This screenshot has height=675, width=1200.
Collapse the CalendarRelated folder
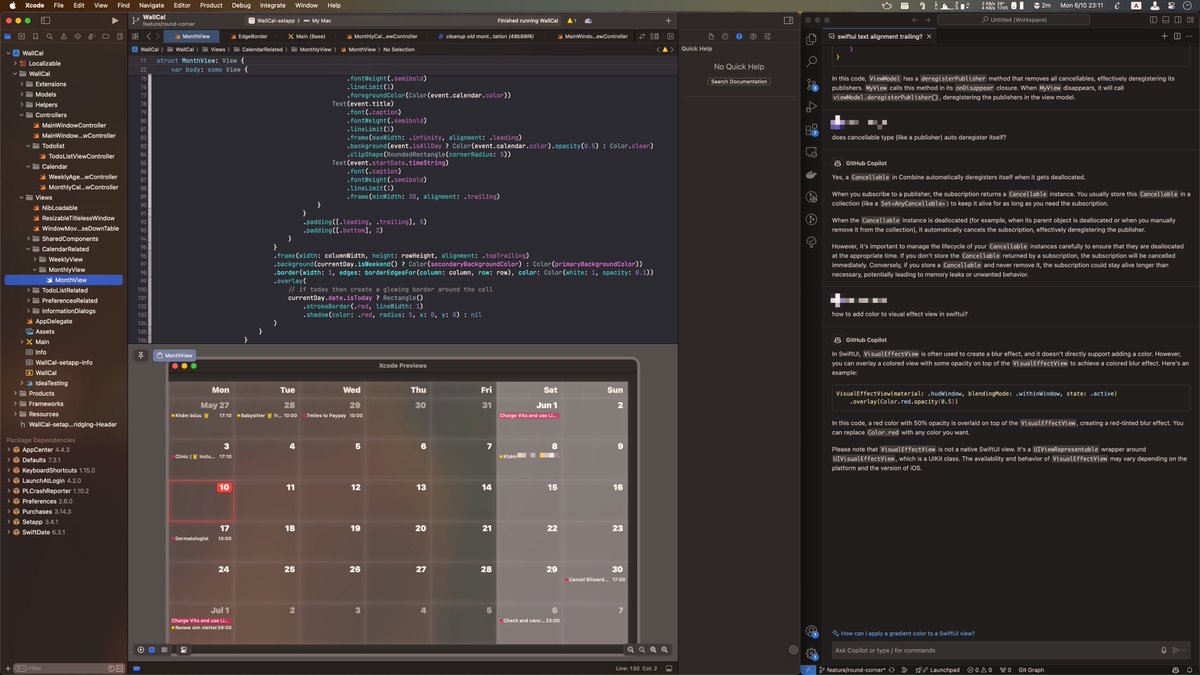[x=29, y=249]
